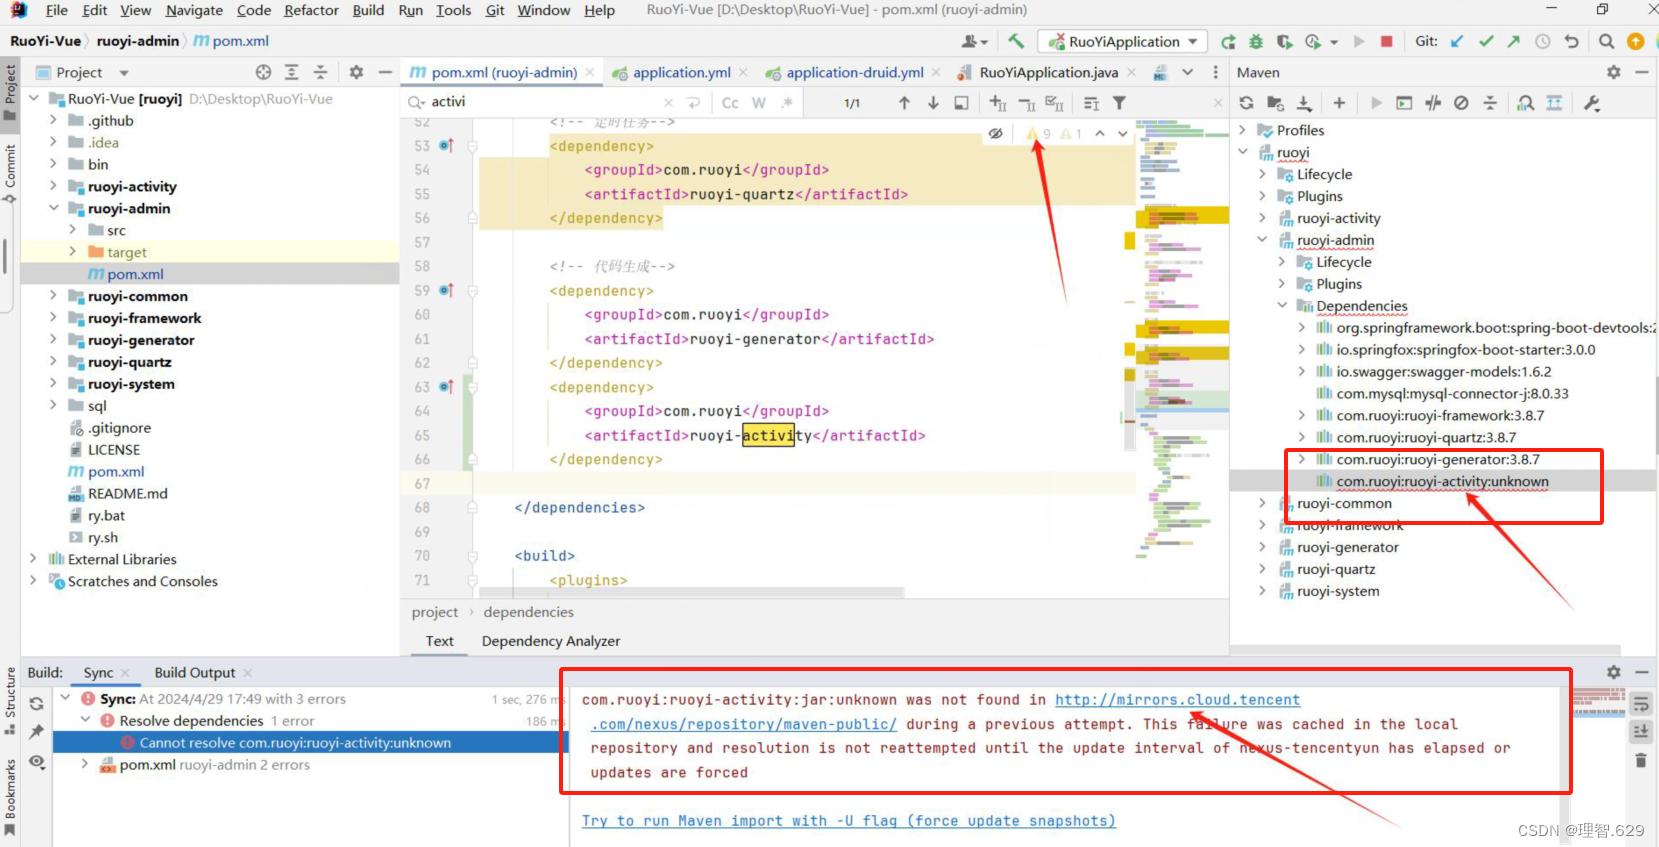Open Maven settings wrench icon

(x=1592, y=103)
